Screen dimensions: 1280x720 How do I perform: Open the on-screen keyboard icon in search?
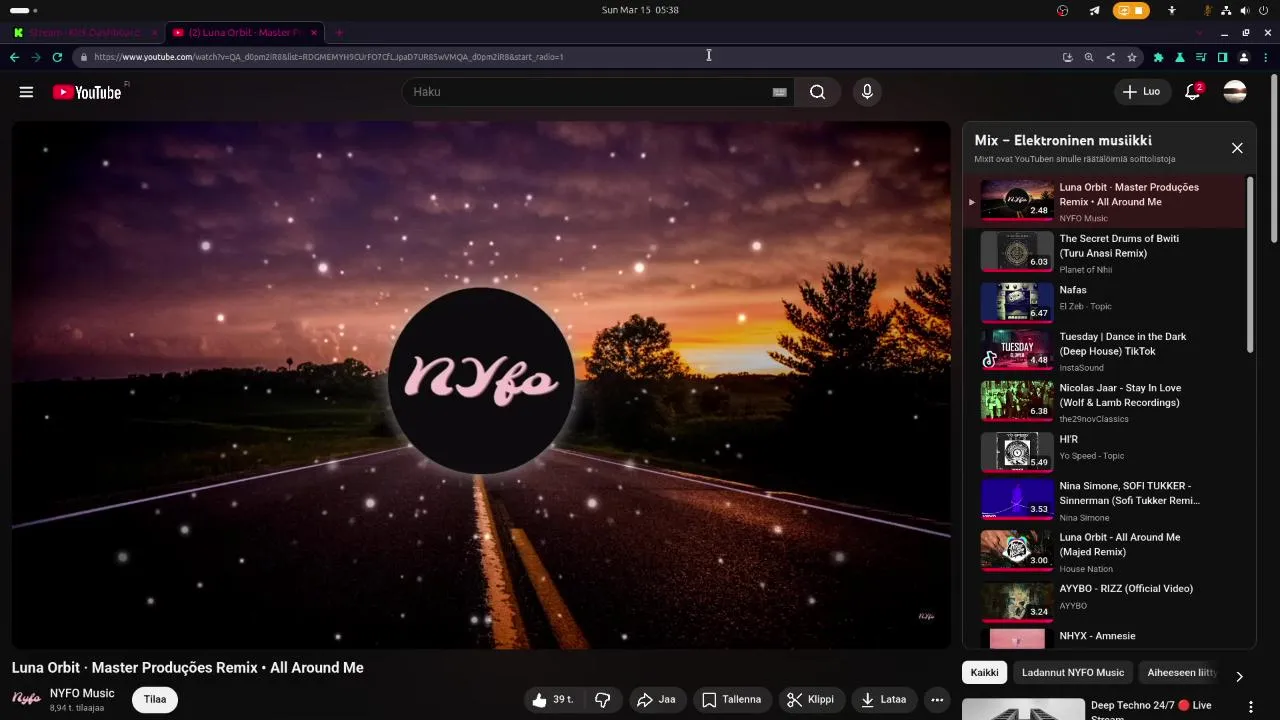(780, 92)
